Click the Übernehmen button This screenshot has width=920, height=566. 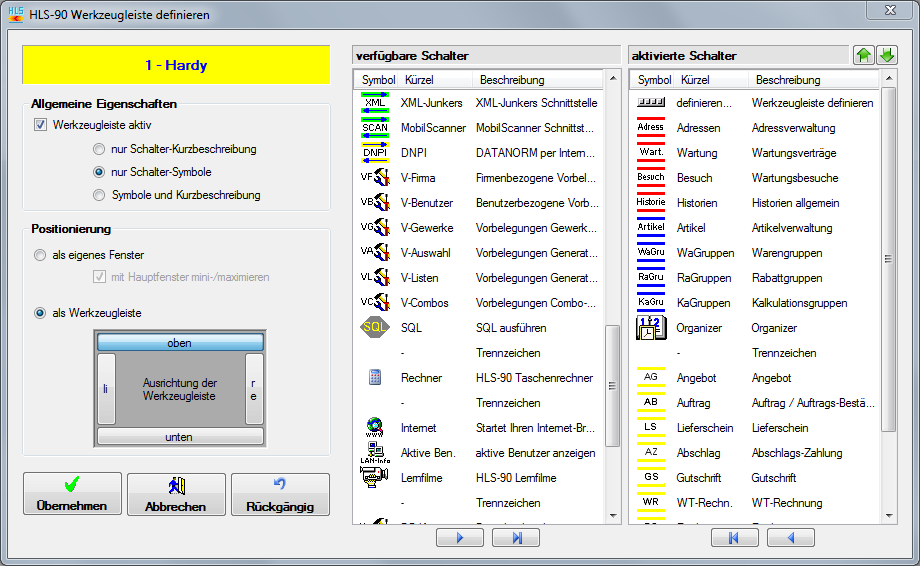[71, 495]
